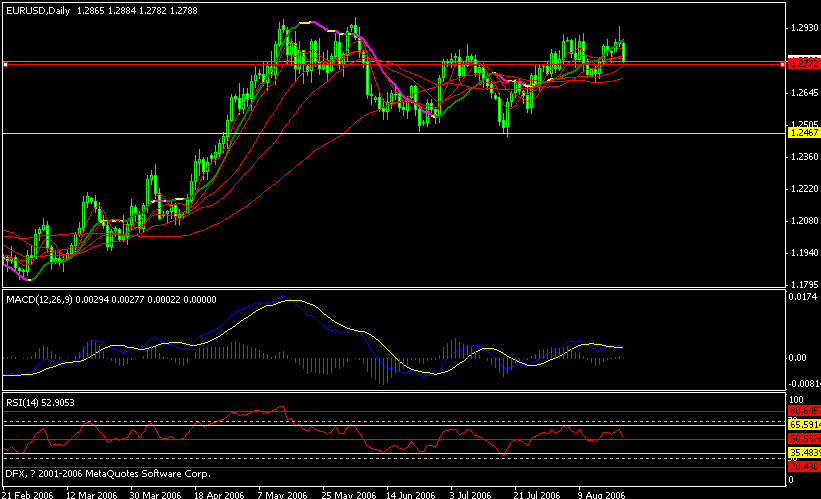Click the 3 Jul 2006 date label

[470, 494]
